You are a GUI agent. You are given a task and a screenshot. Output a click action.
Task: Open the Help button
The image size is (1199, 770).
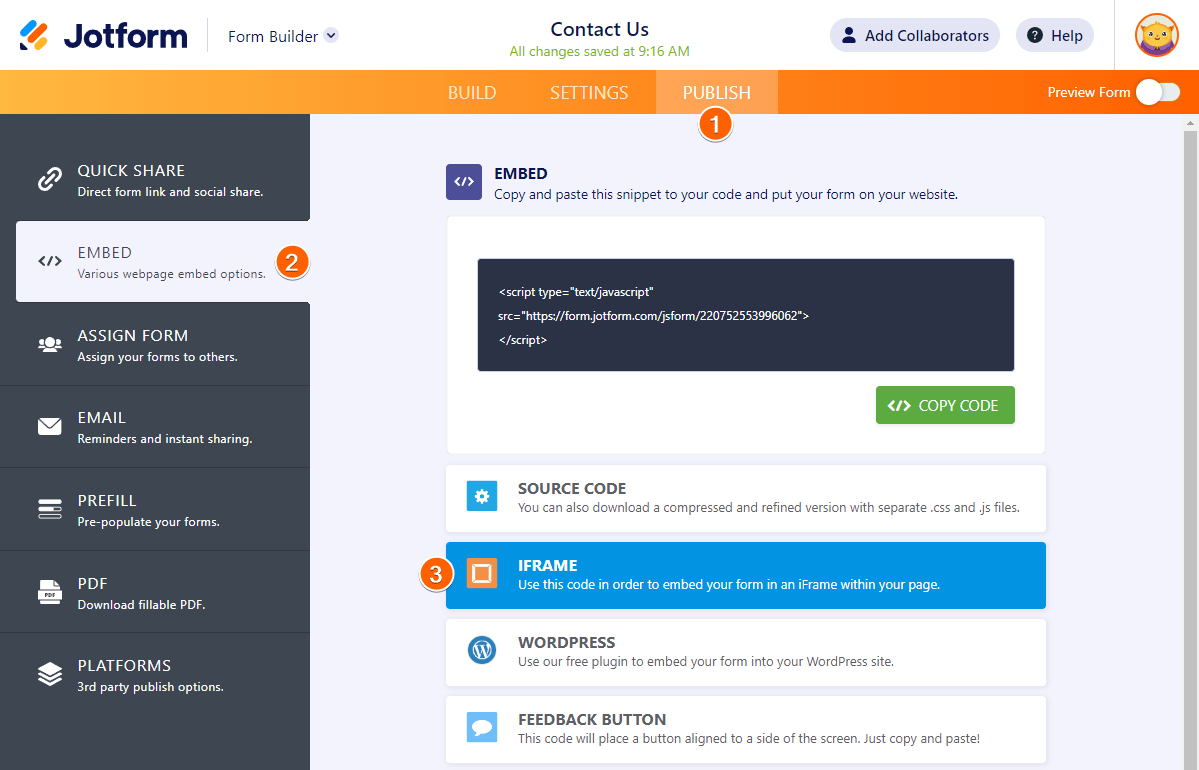pos(1054,35)
